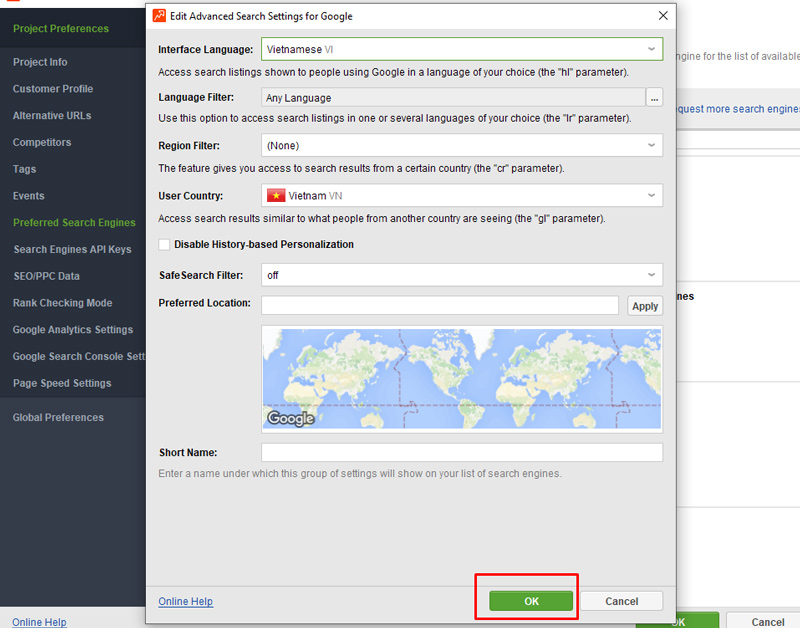
Task: Open Online Help link in dialog
Action: (186, 601)
